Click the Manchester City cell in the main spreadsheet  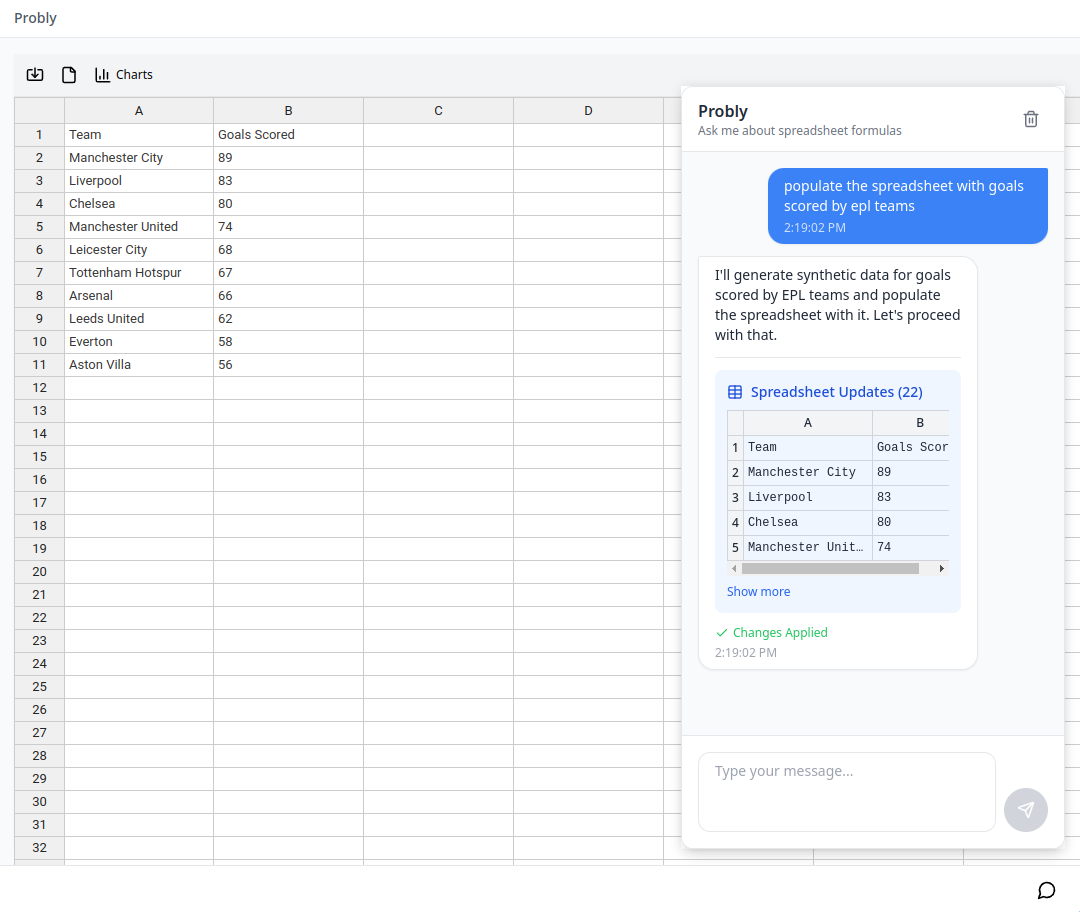click(139, 158)
